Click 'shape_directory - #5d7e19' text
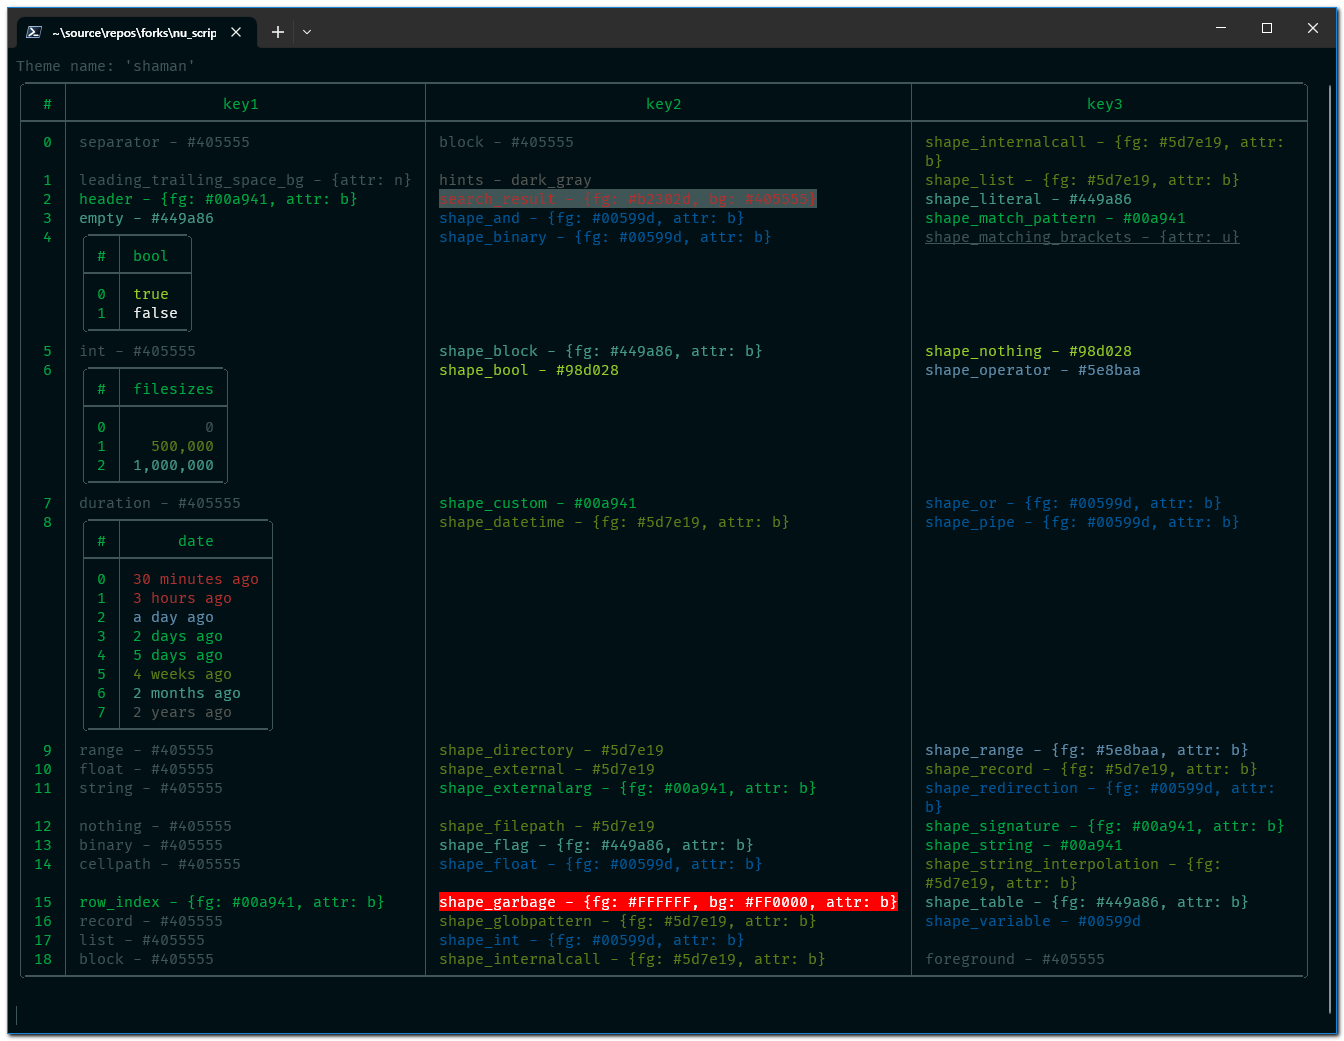This screenshot has height=1041, width=1344. pyautogui.click(x=552, y=750)
